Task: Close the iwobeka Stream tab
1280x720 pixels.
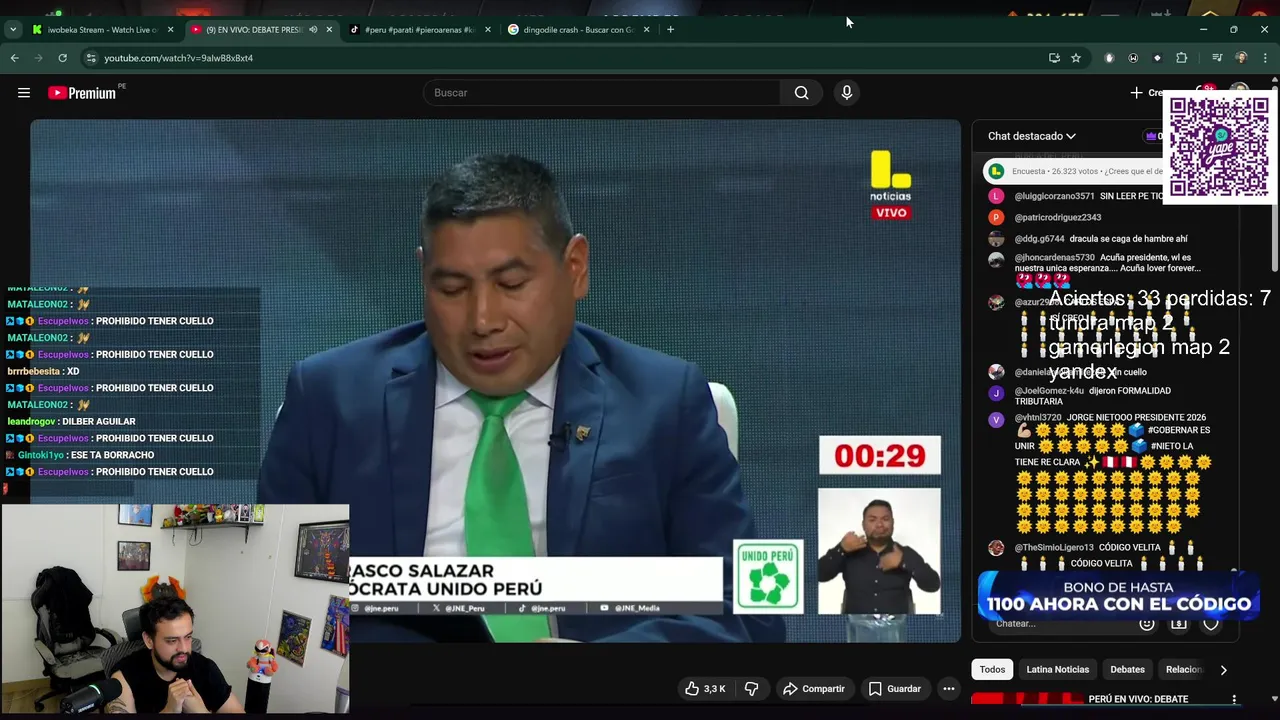Action: click(x=170, y=30)
